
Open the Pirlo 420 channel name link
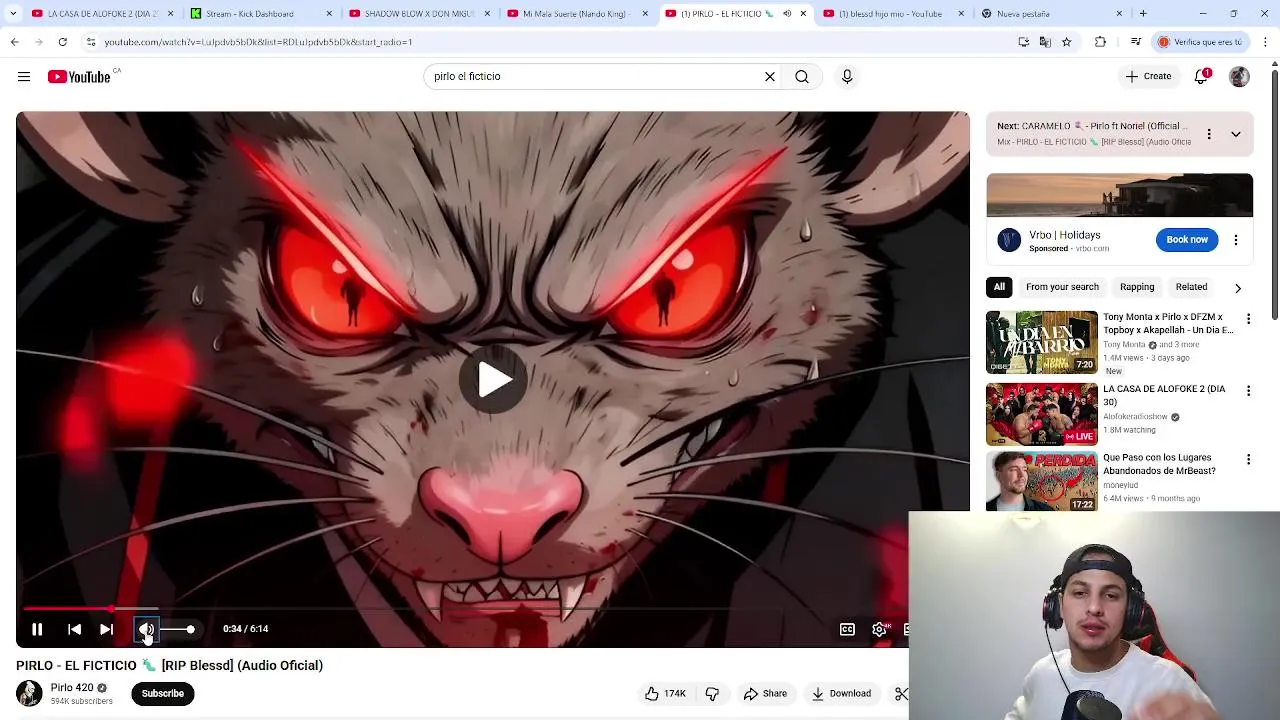[72, 688]
